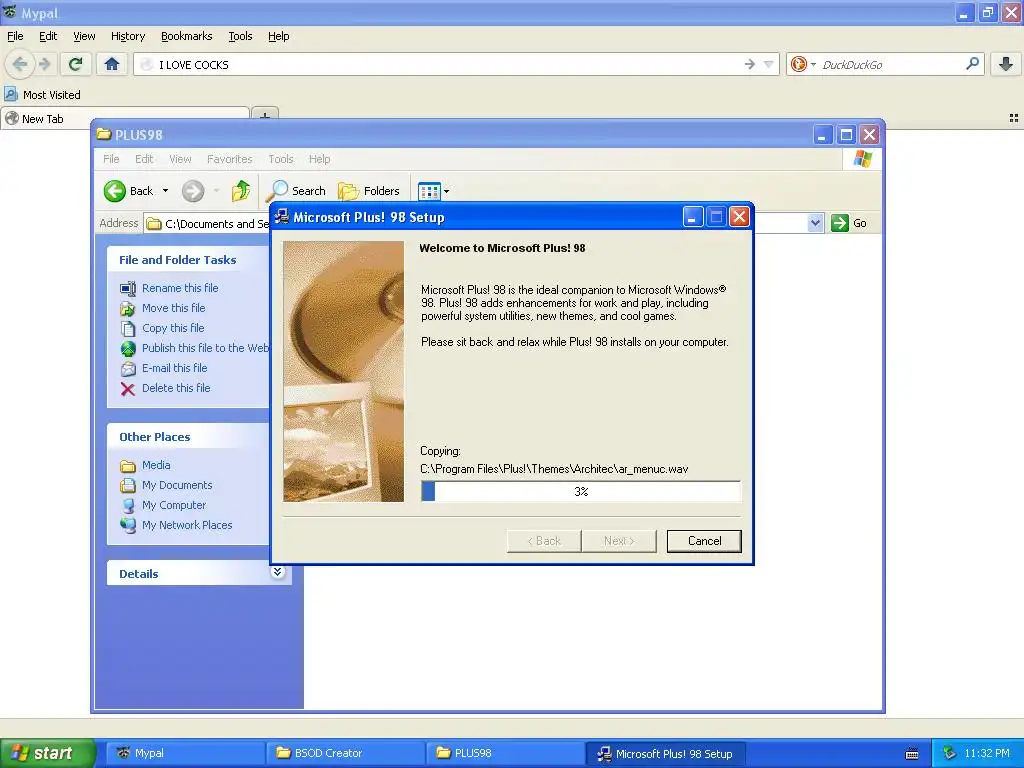Go up one folder level in Explorer
The width and height of the screenshot is (1024, 768).
click(x=240, y=191)
